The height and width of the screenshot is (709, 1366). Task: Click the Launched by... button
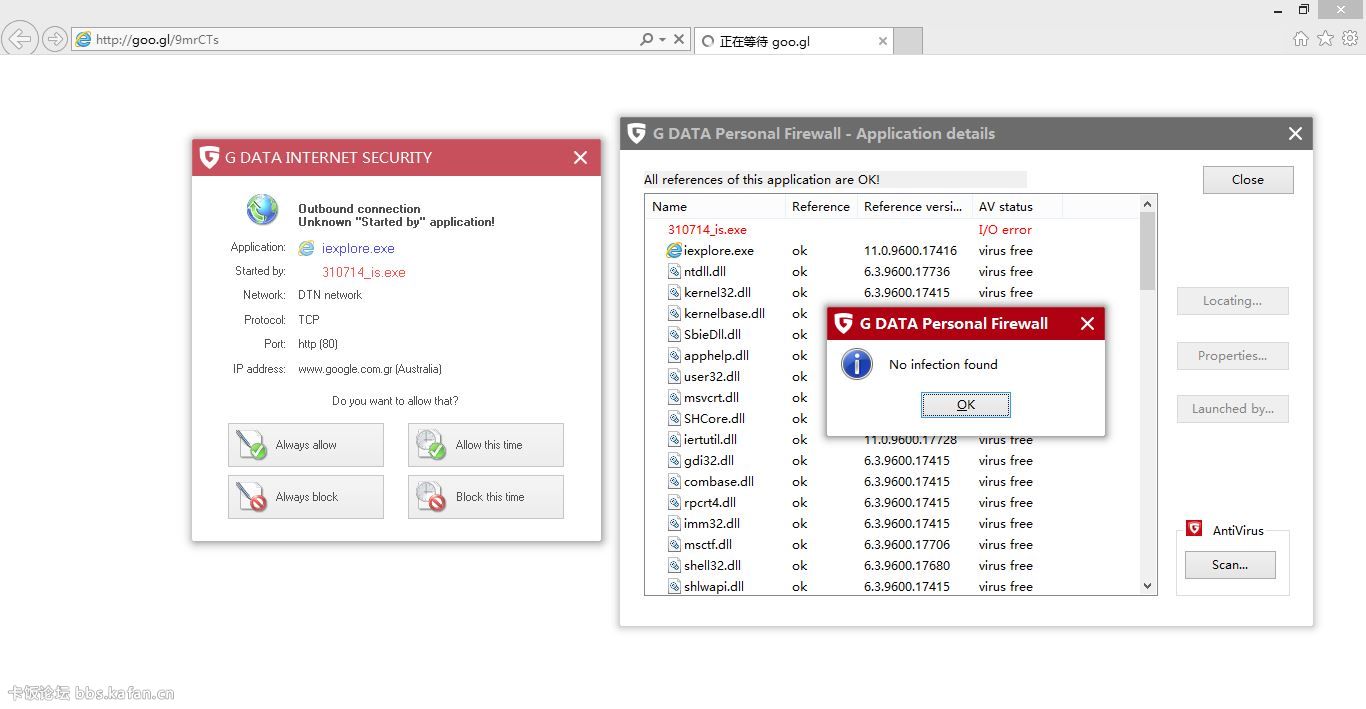click(x=1232, y=409)
